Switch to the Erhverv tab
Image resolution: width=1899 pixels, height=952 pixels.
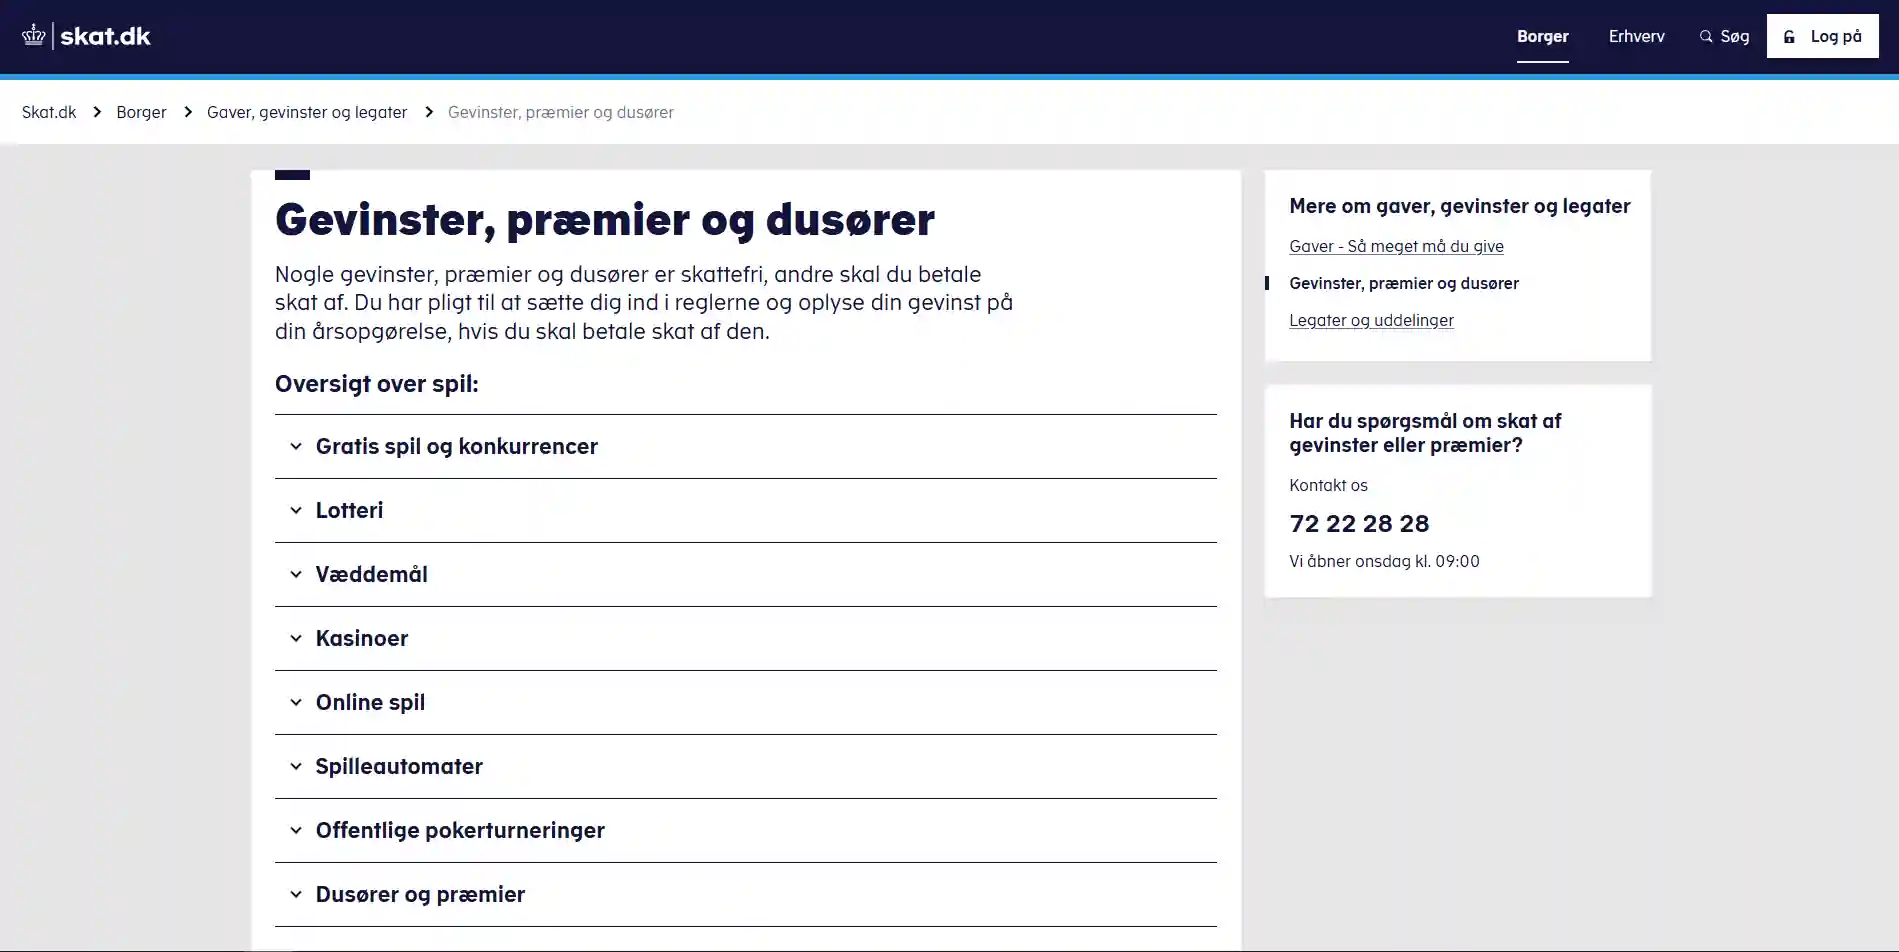pos(1636,36)
